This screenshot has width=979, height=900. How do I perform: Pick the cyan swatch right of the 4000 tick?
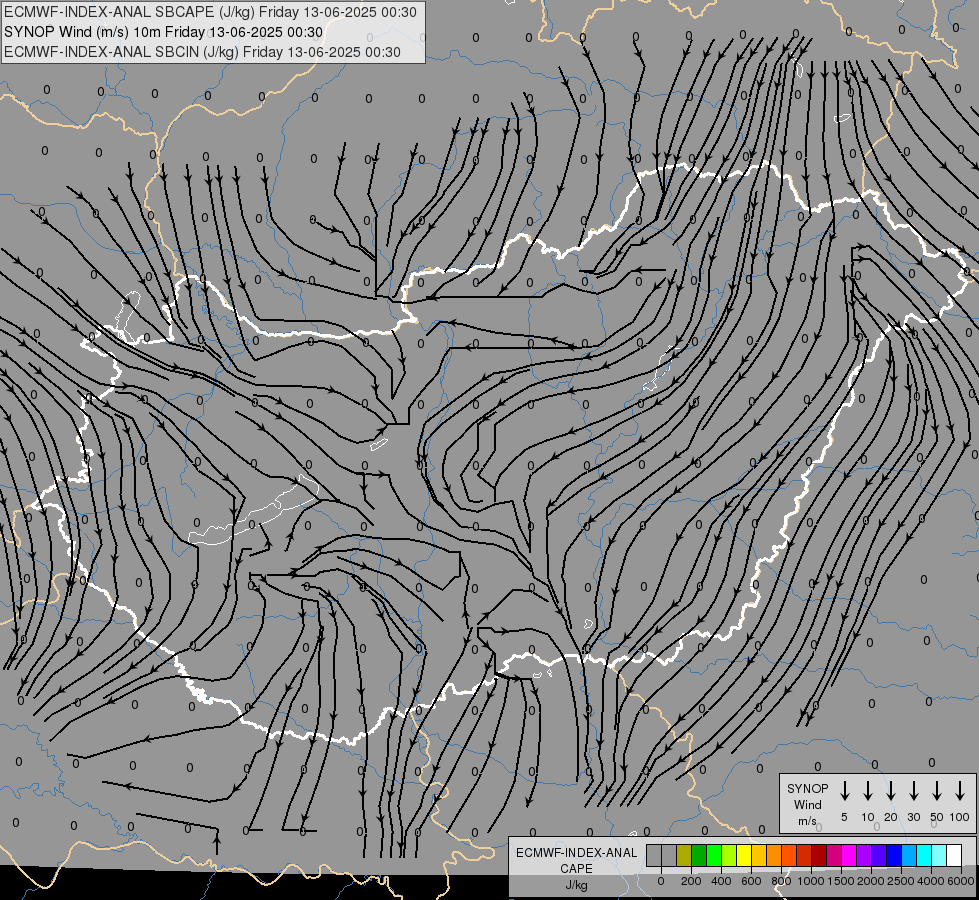[x=940, y=855]
